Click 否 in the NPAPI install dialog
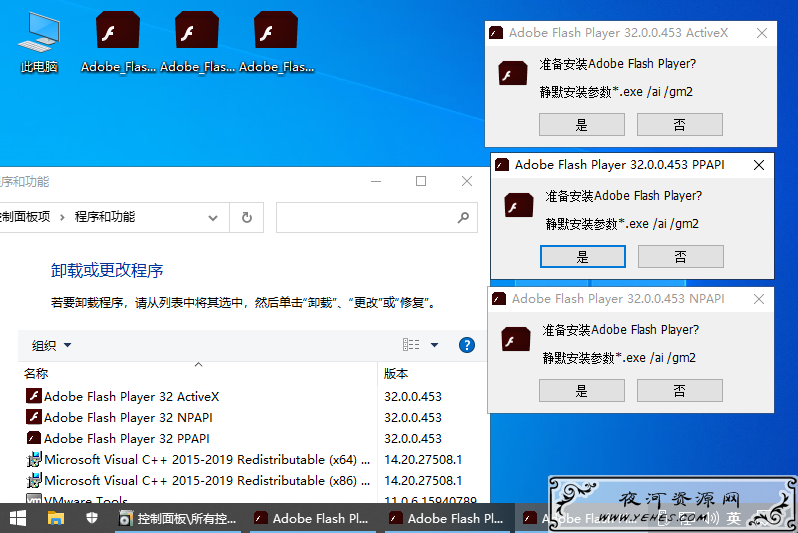The height and width of the screenshot is (533, 798). click(x=679, y=390)
